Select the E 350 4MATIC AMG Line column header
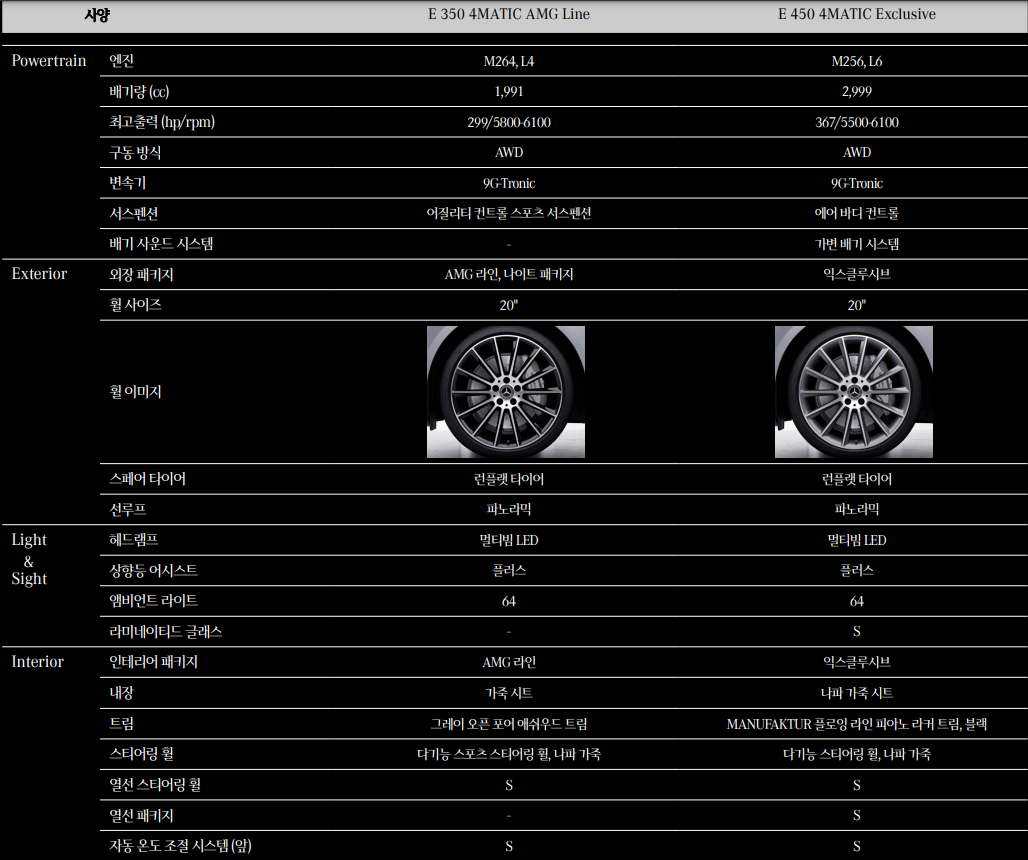This screenshot has width=1028, height=860. click(x=509, y=14)
